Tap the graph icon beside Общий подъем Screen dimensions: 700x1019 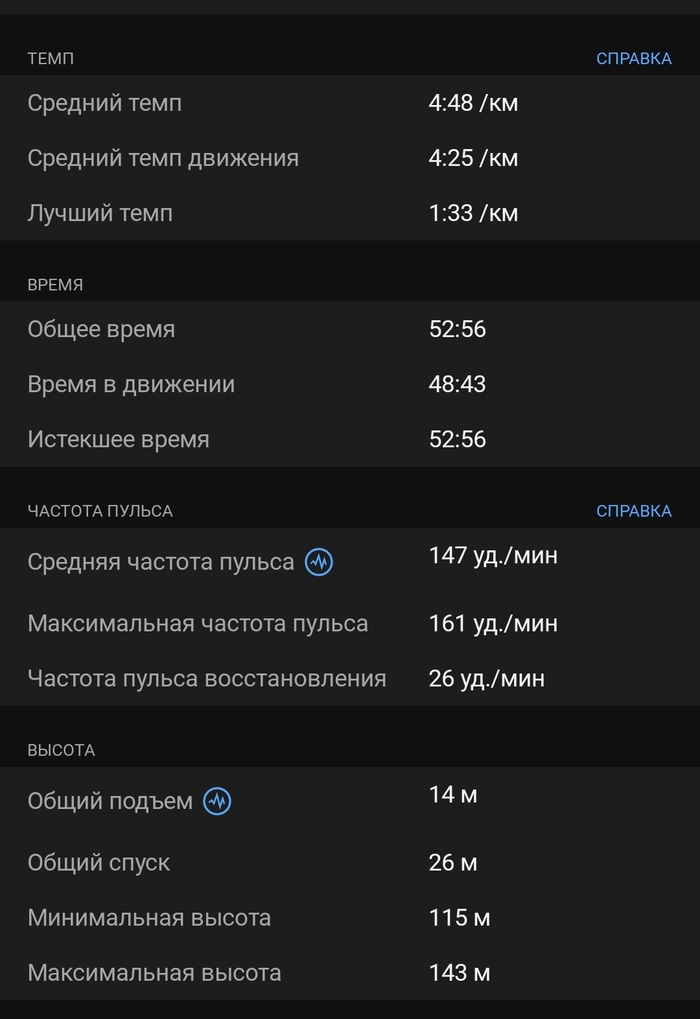point(217,801)
